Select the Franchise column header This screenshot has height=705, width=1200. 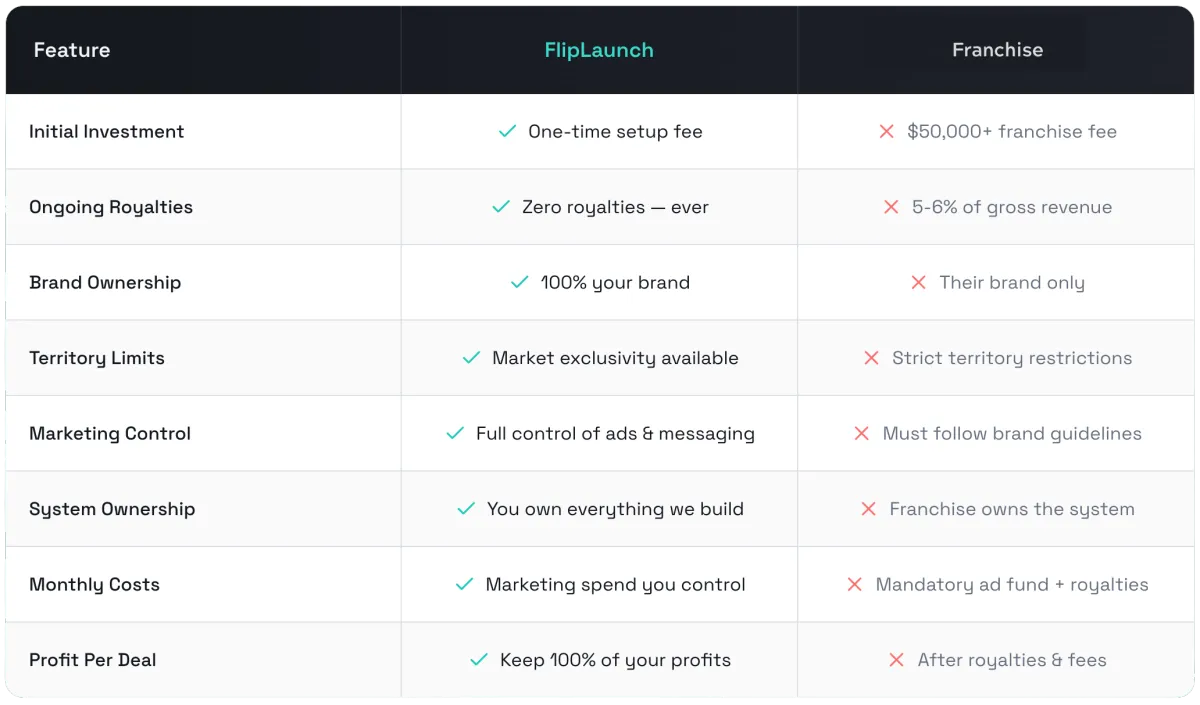(x=997, y=50)
